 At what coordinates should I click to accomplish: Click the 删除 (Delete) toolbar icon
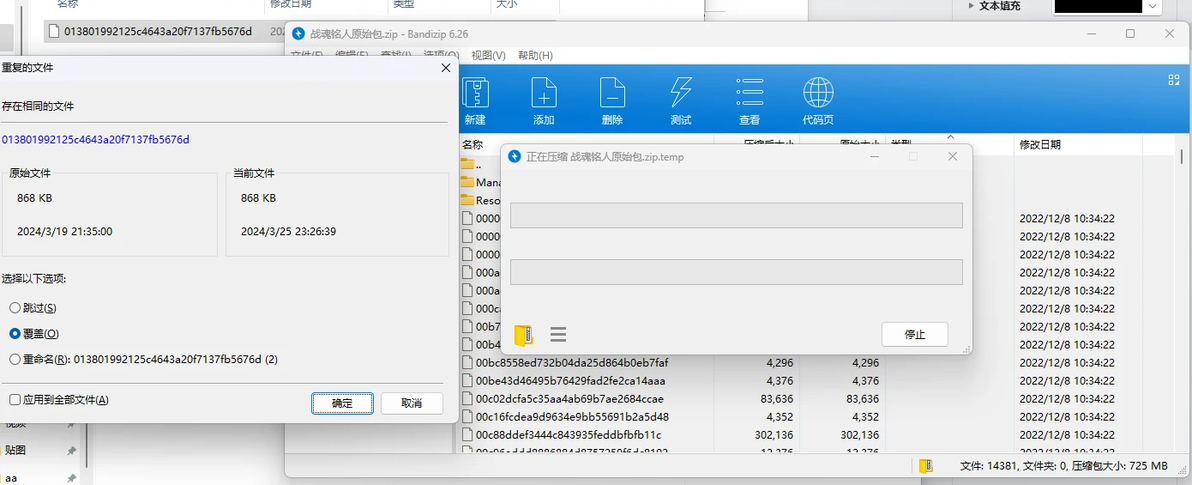pos(612,93)
